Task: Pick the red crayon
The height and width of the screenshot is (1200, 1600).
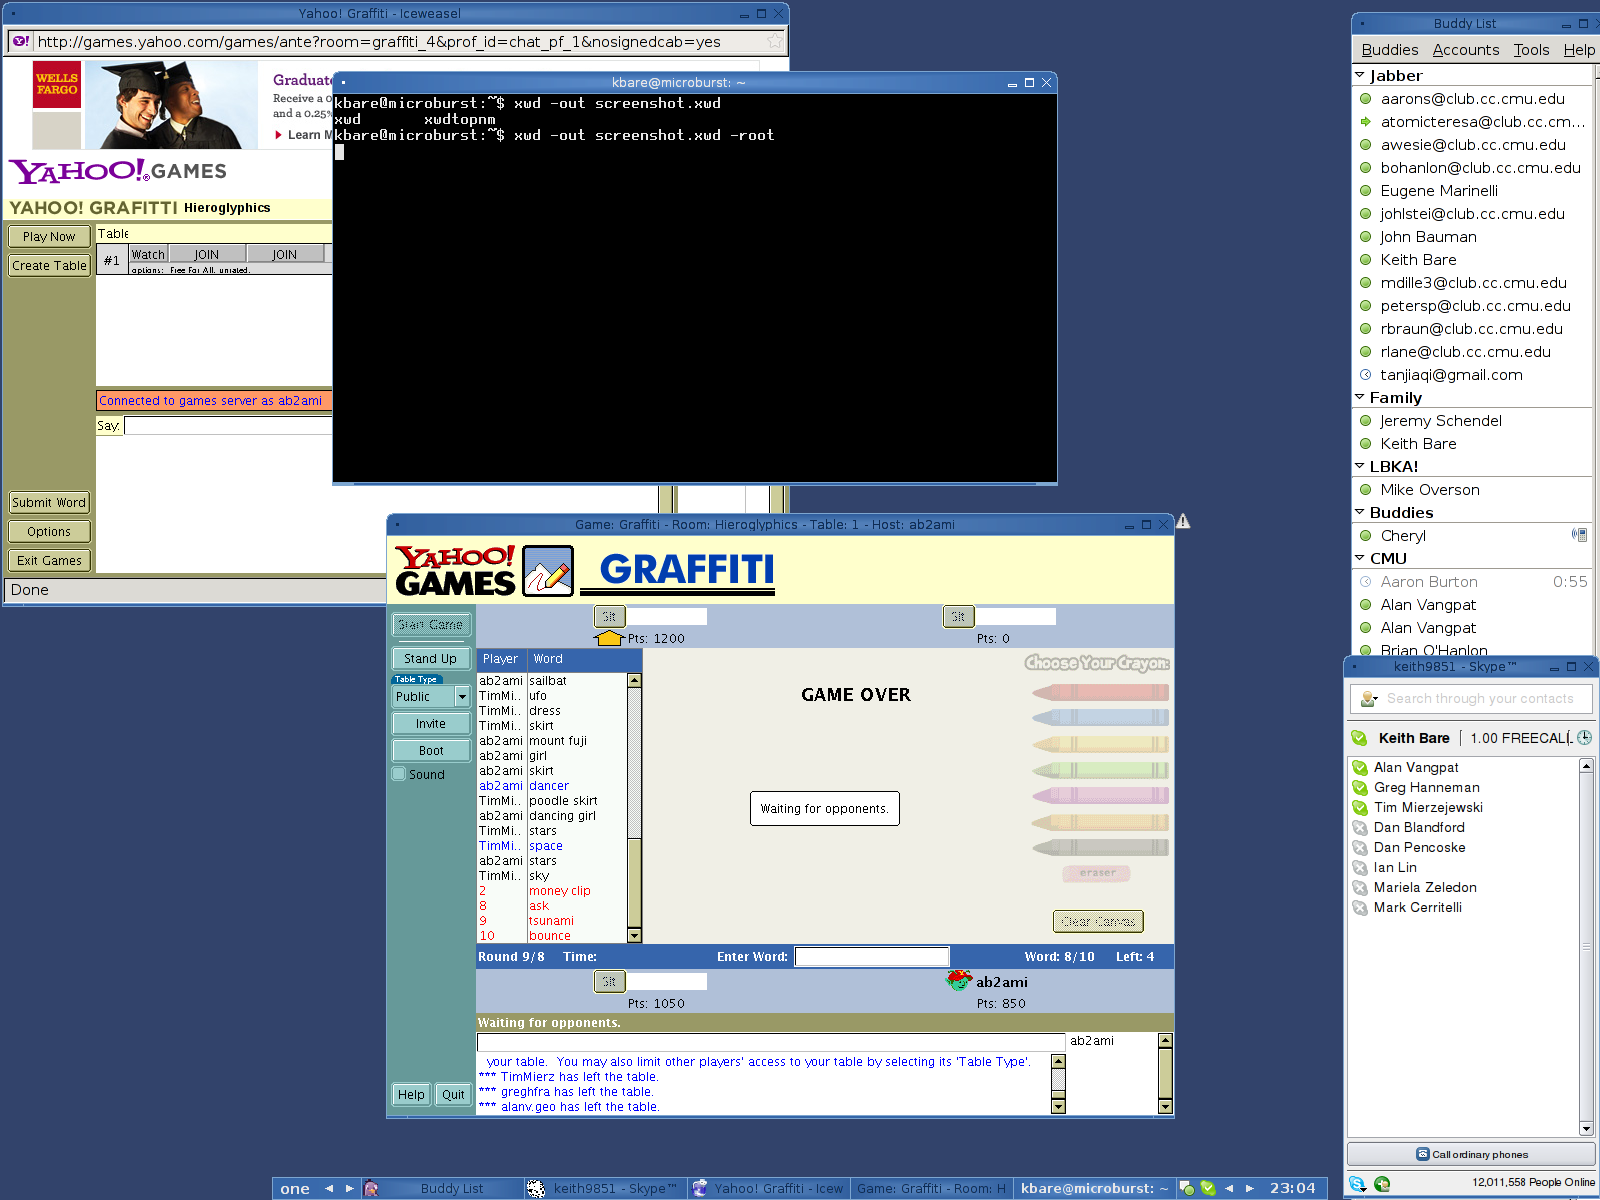Action: coord(1100,692)
